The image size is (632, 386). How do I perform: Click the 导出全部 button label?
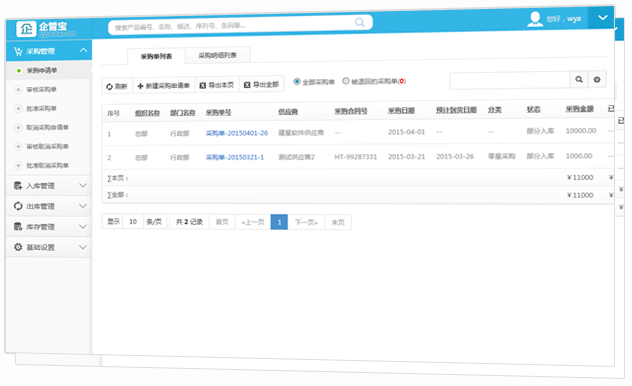click(x=266, y=85)
